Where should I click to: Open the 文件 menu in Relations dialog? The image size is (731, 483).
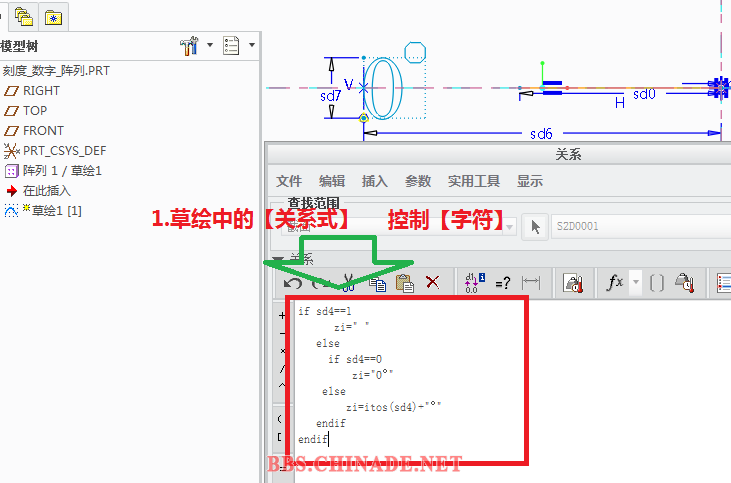tap(289, 181)
